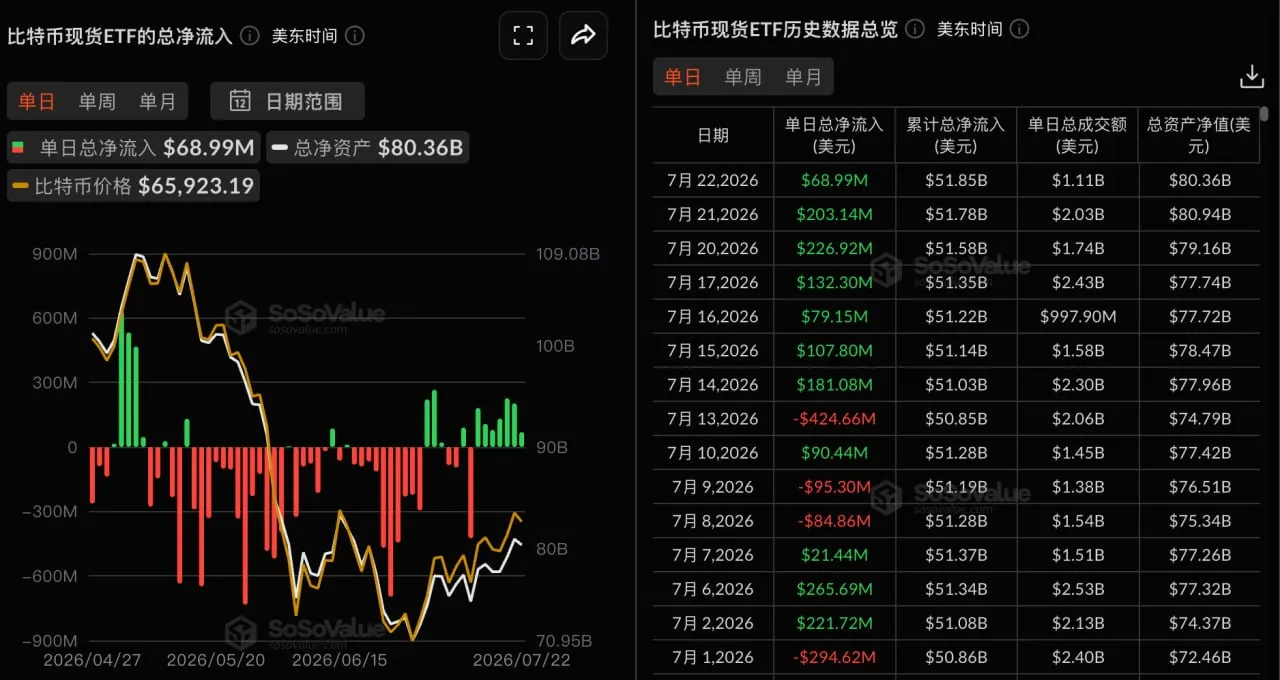Click the $80.94B net asset cell
Viewport: 1280px width, 680px height.
[1199, 214]
